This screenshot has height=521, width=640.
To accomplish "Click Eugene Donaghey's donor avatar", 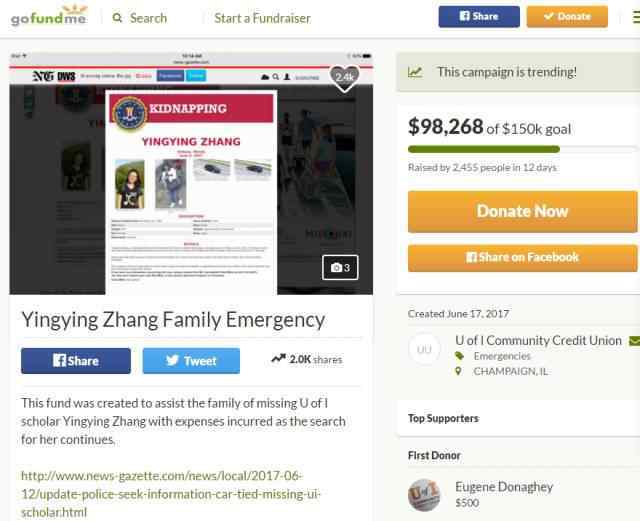I will [x=424, y=495].
